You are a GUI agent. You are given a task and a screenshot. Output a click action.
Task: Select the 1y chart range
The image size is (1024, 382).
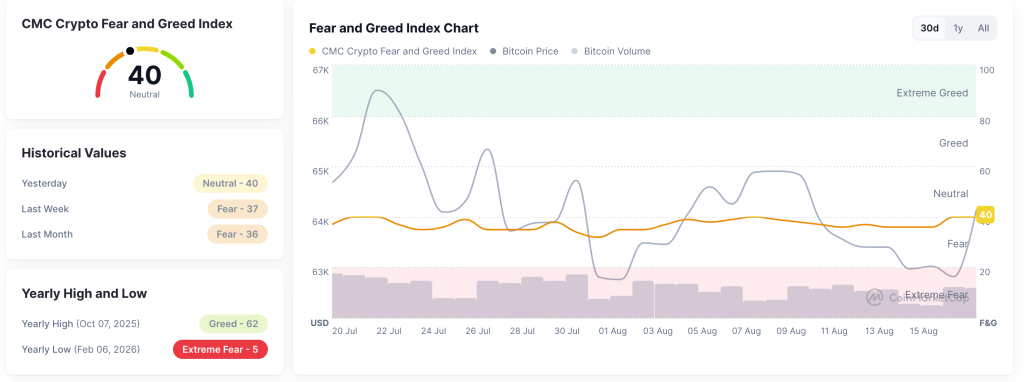(x=957, y=28)
